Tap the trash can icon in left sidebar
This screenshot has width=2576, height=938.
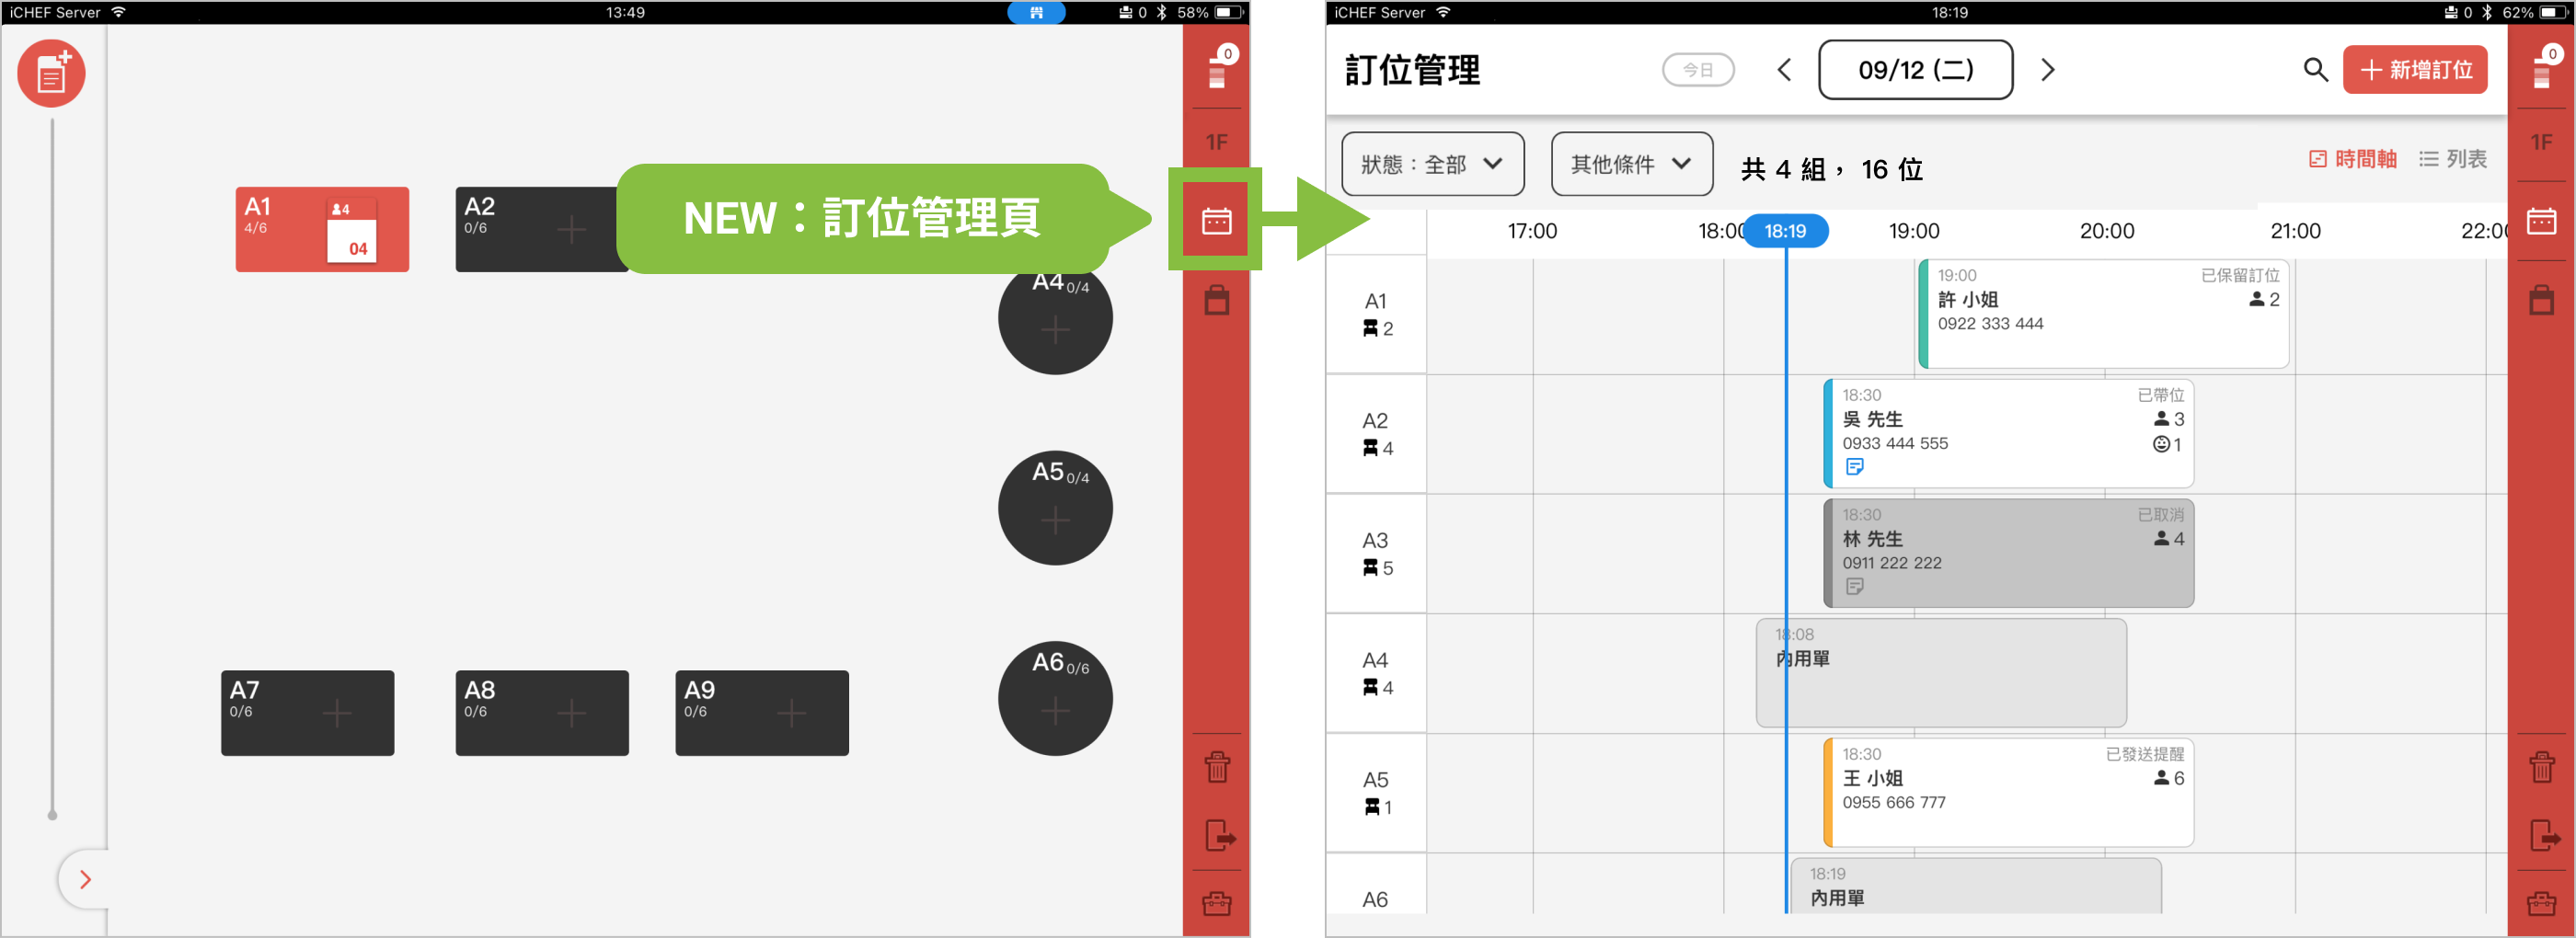coord(1216,767)
